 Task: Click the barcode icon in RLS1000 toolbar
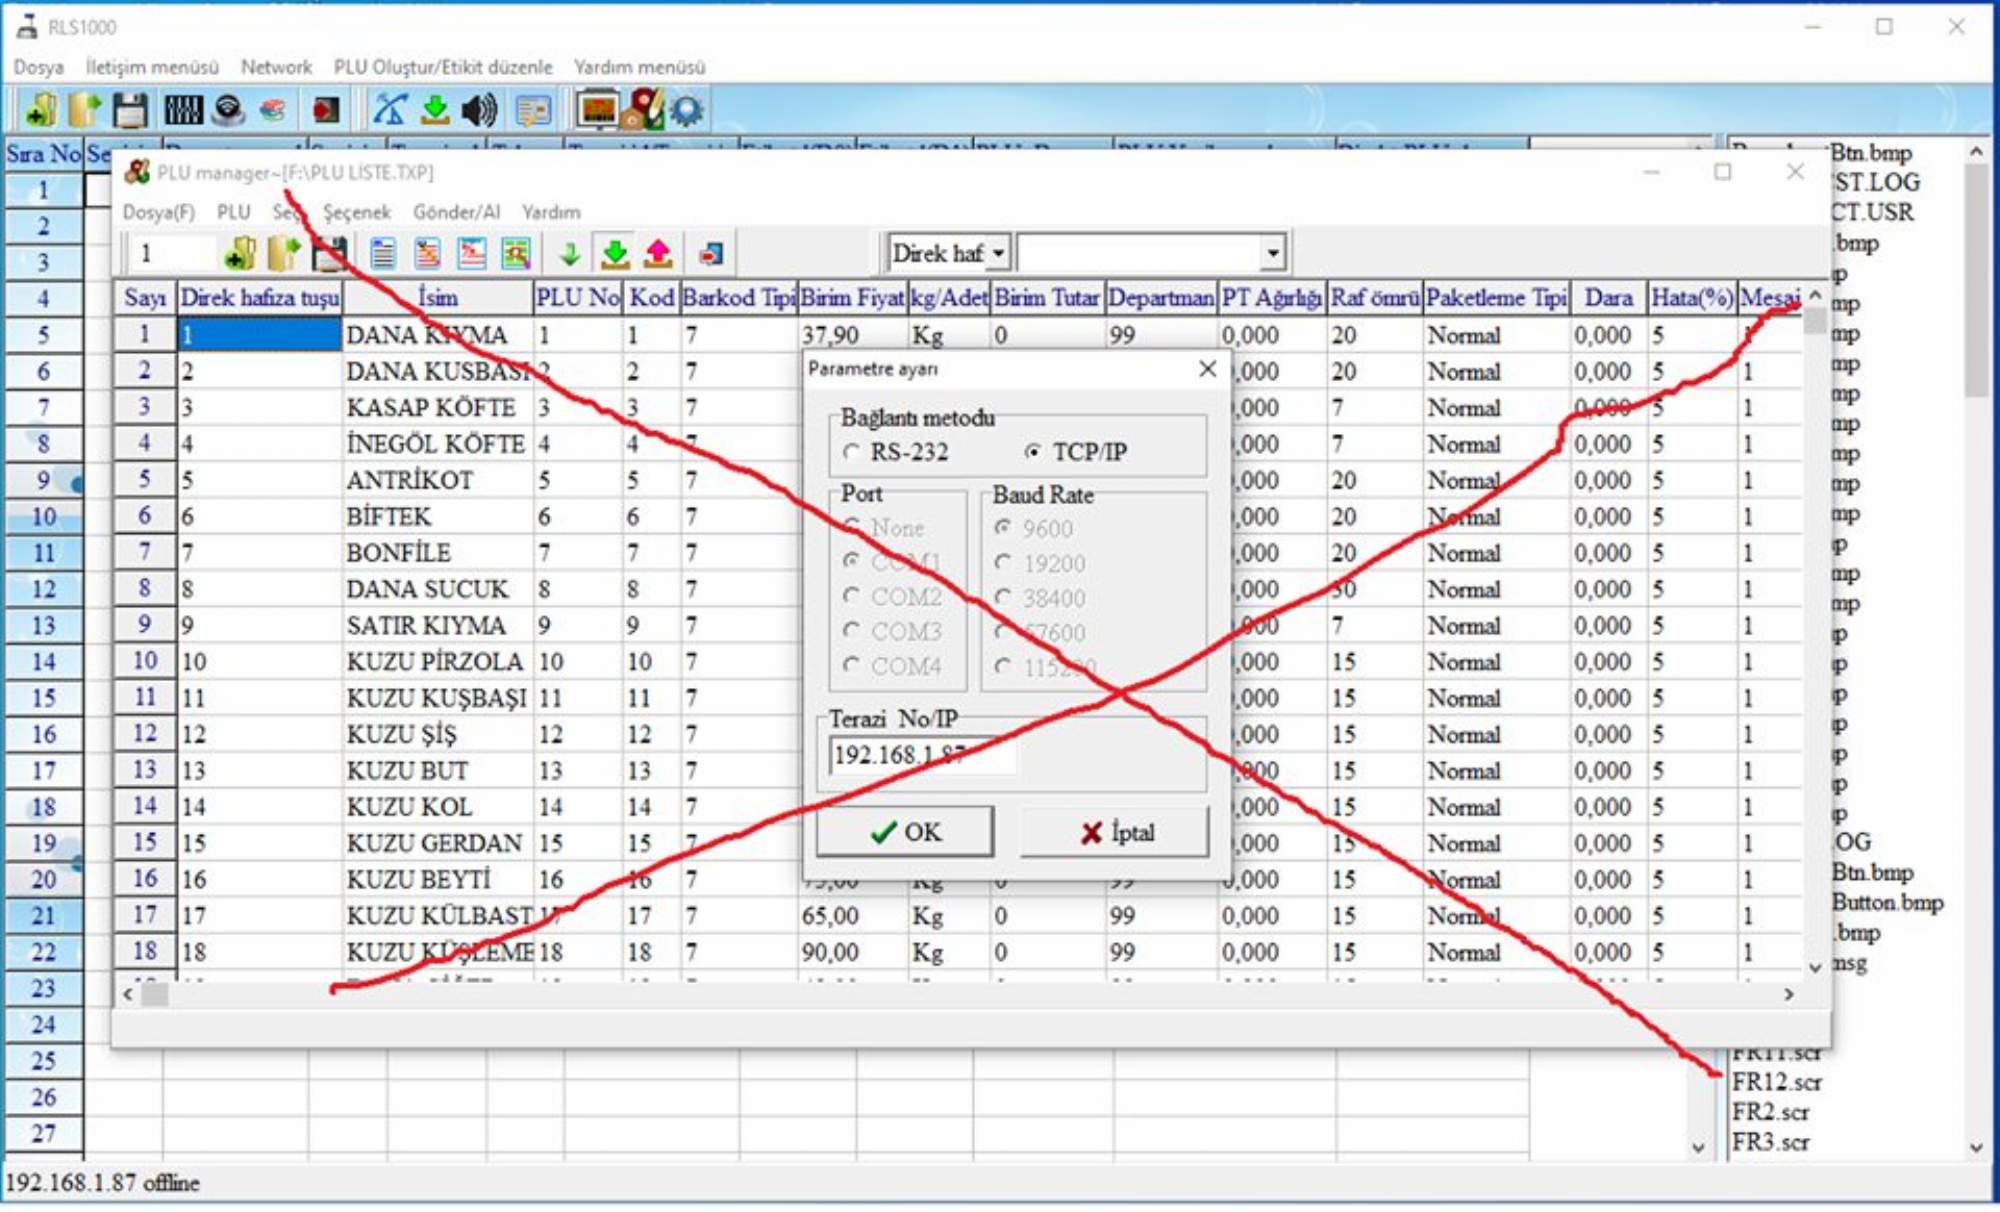pos(183,109)
